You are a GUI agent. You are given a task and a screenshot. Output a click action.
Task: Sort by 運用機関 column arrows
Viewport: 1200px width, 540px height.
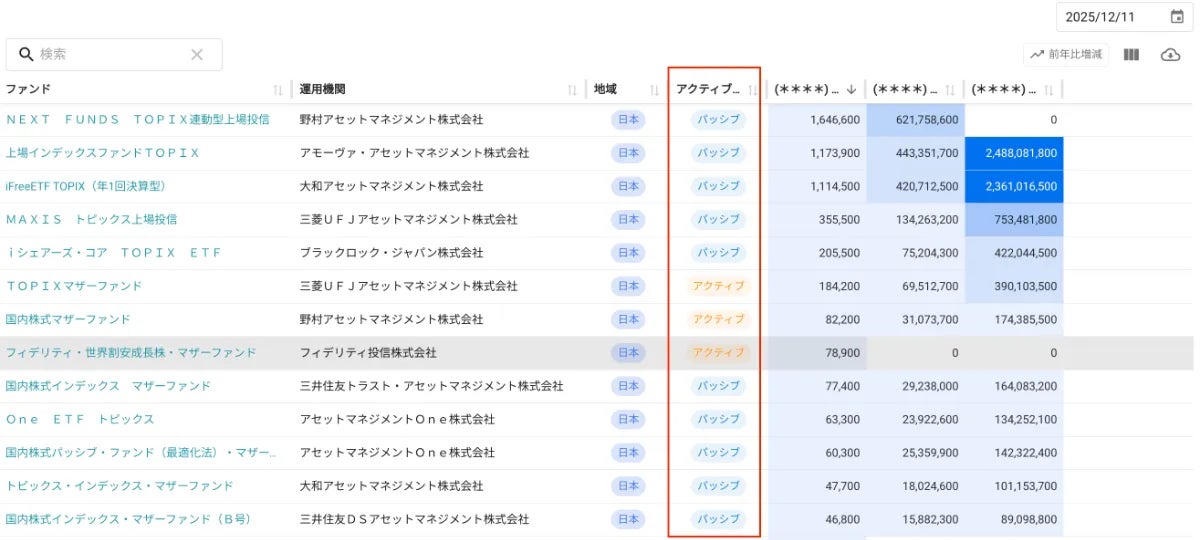coord(572,90)
